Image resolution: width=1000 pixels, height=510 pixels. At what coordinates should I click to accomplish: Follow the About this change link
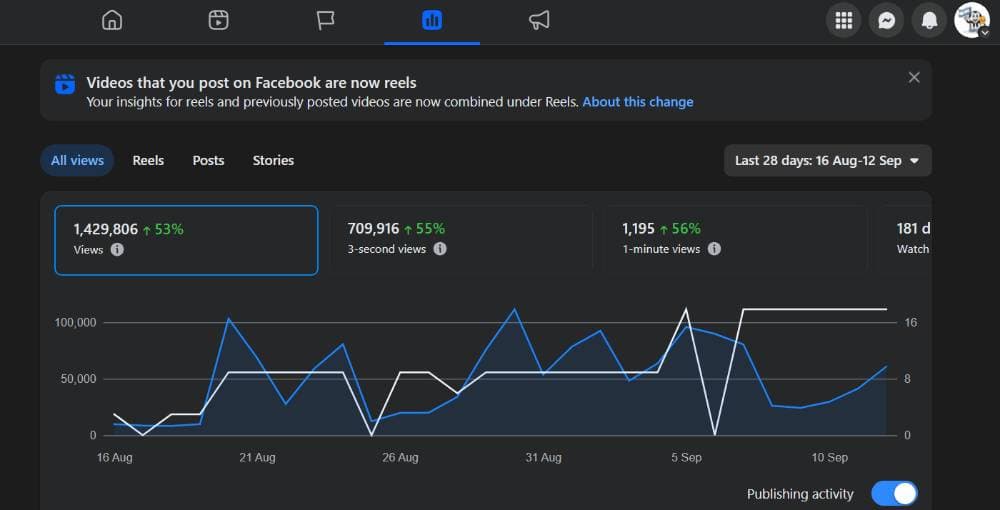pyautogui.click(x=638, y=102)
